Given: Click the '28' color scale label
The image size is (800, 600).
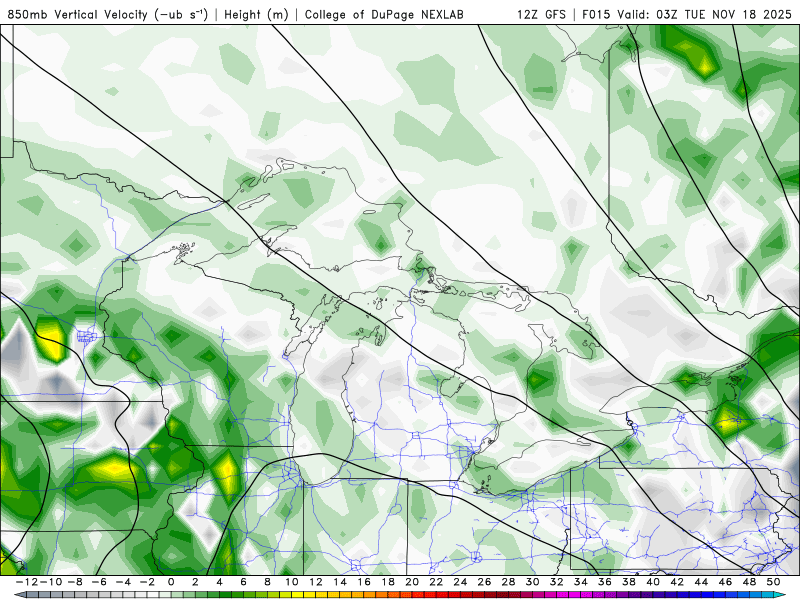Looking at the screenshot, I should (x=509, y=582).
